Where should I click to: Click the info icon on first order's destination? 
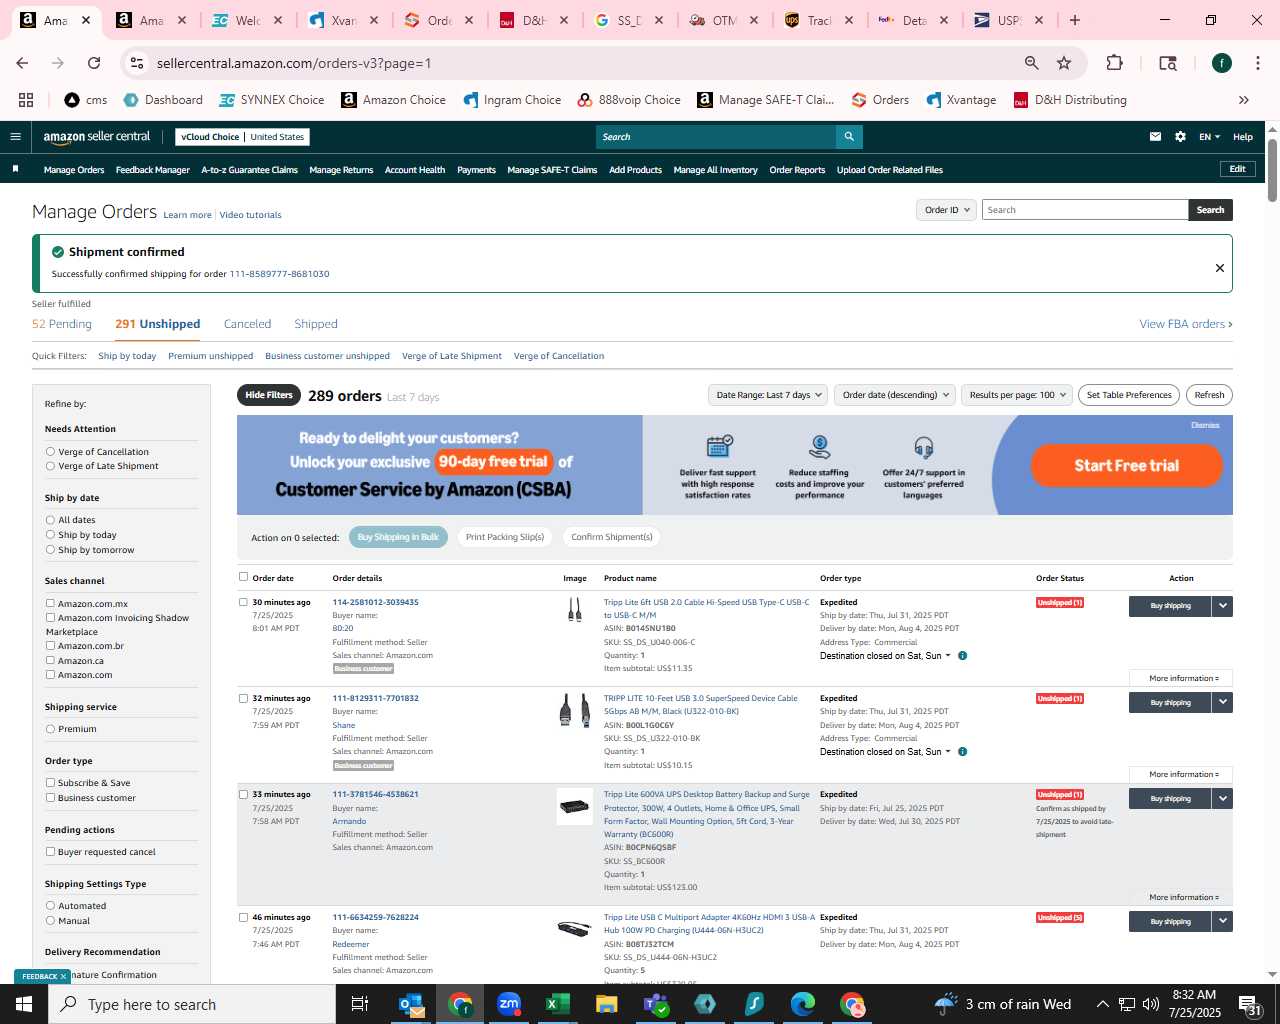(962, 656)
